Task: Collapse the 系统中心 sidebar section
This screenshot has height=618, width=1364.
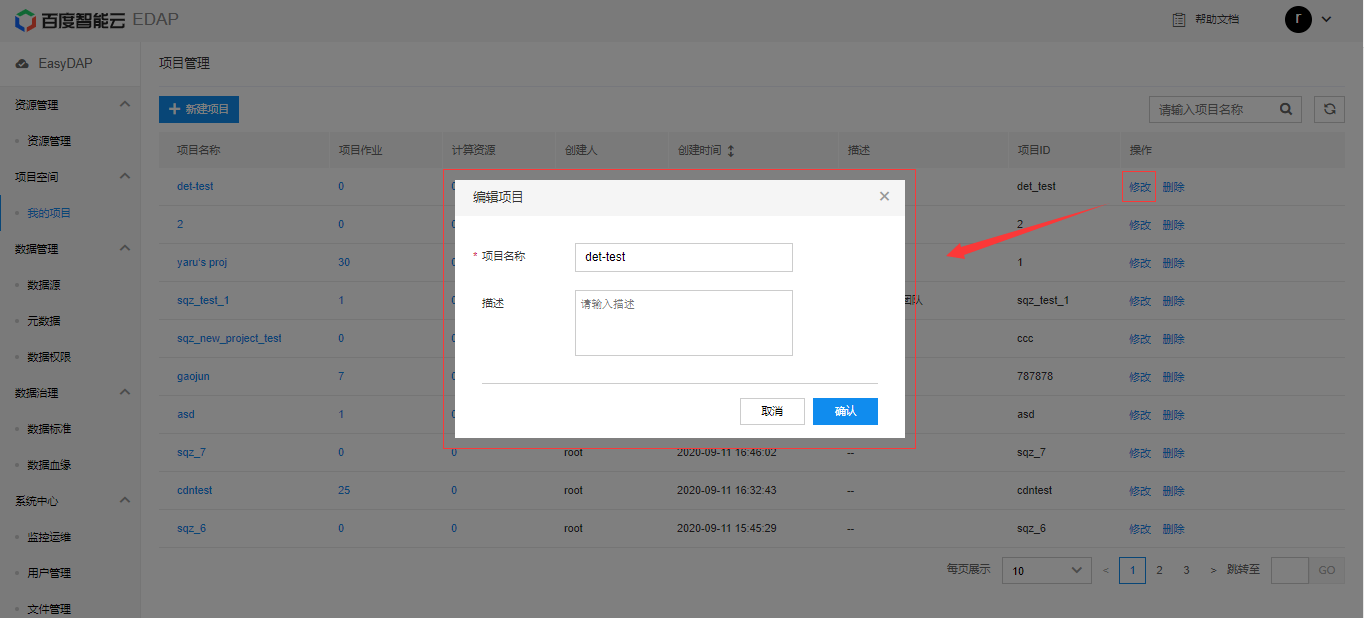Action: pos(124,501)
